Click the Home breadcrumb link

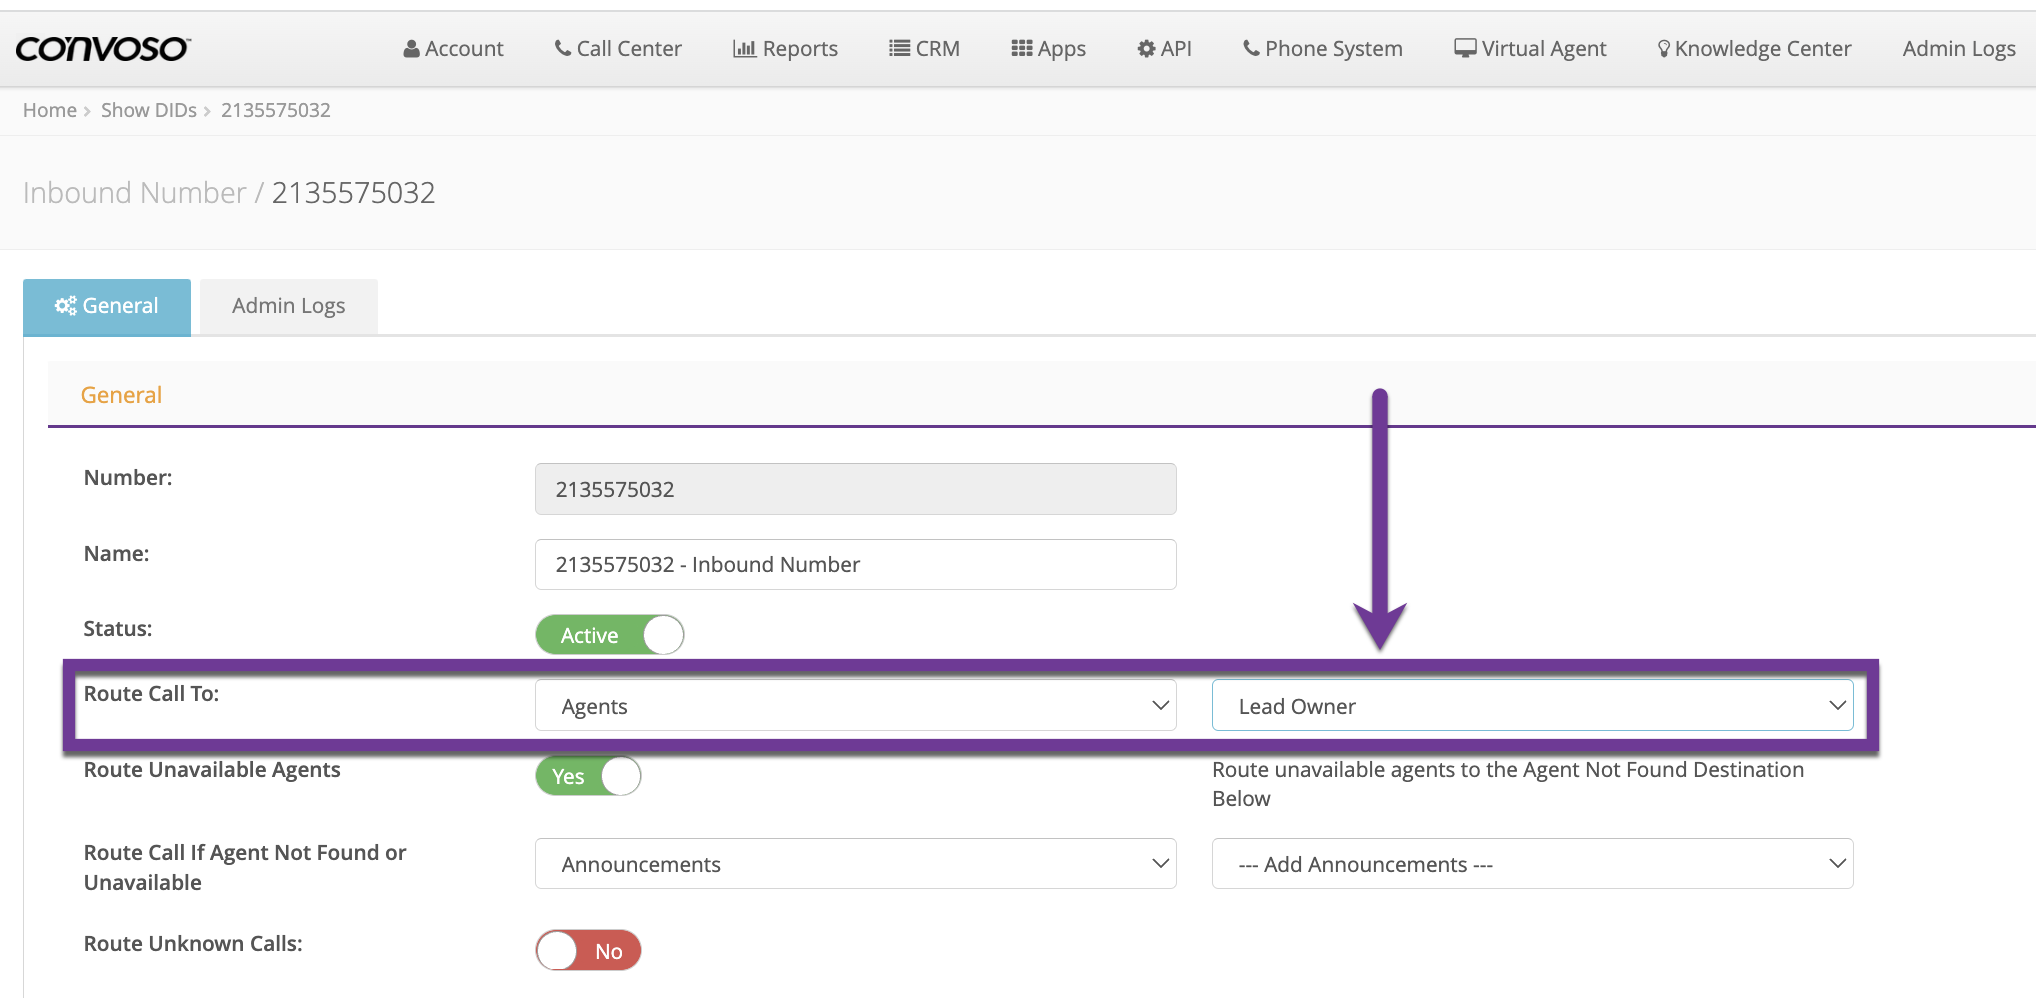pyautogui.click(x=49, y=110)
